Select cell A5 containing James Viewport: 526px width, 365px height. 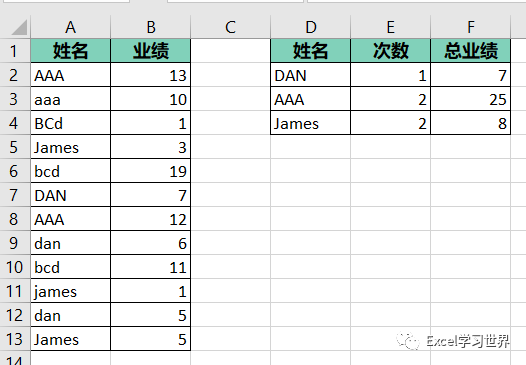pos(70,147)
